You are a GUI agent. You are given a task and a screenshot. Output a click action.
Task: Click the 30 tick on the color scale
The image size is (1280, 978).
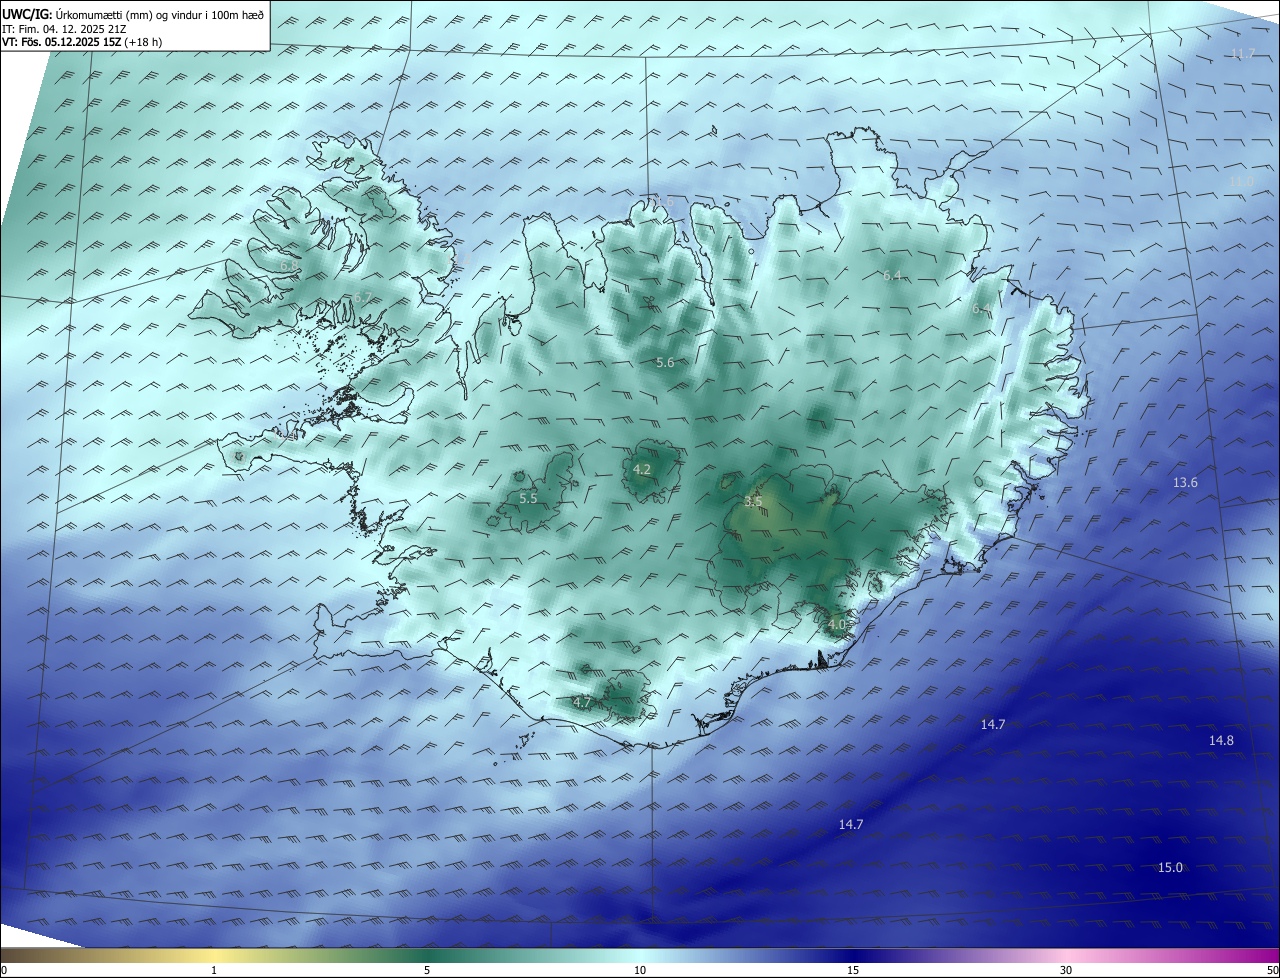pyautogui.click(x=1066, y=970)
